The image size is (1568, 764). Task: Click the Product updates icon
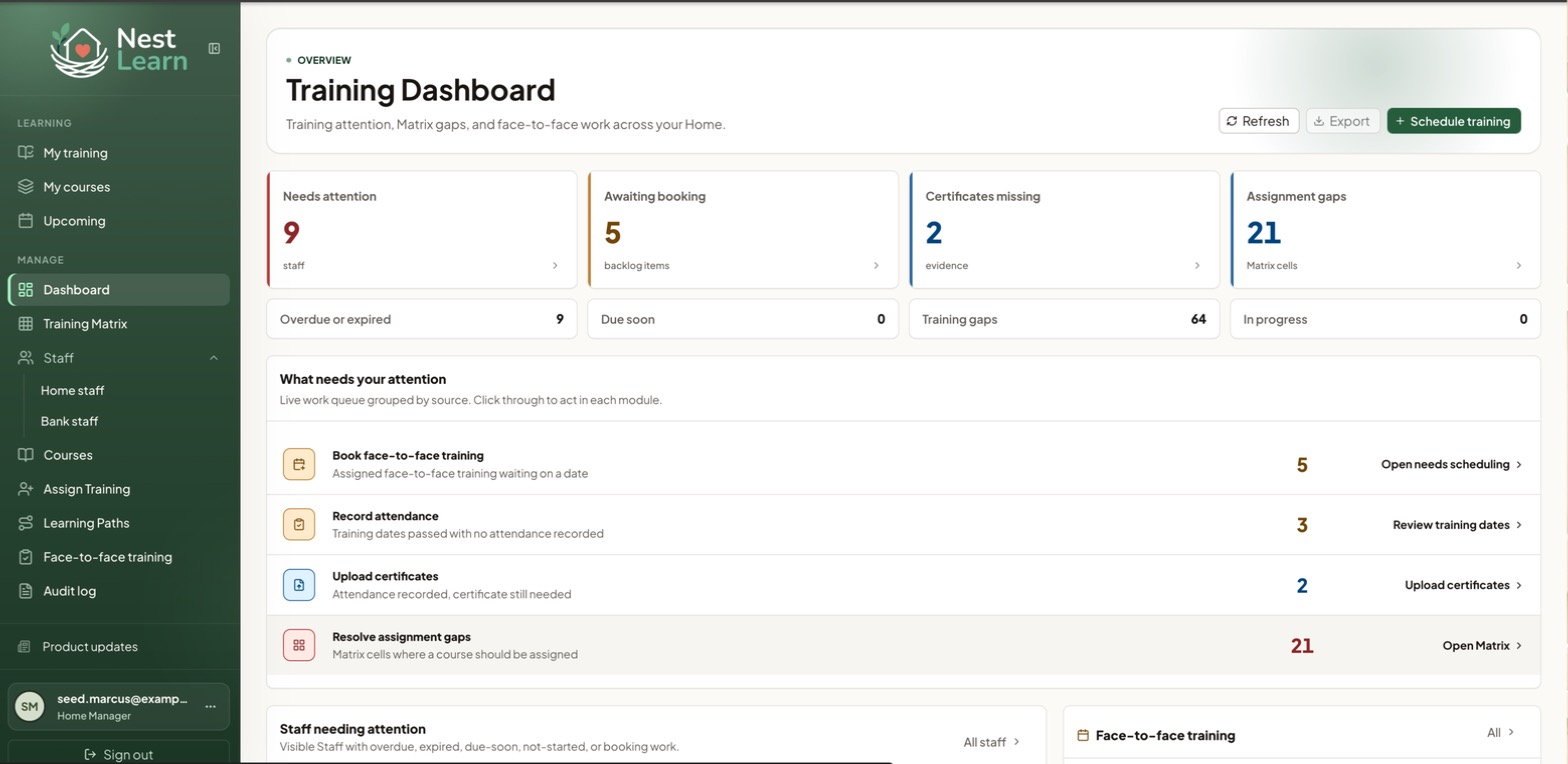tap(25, 647)
